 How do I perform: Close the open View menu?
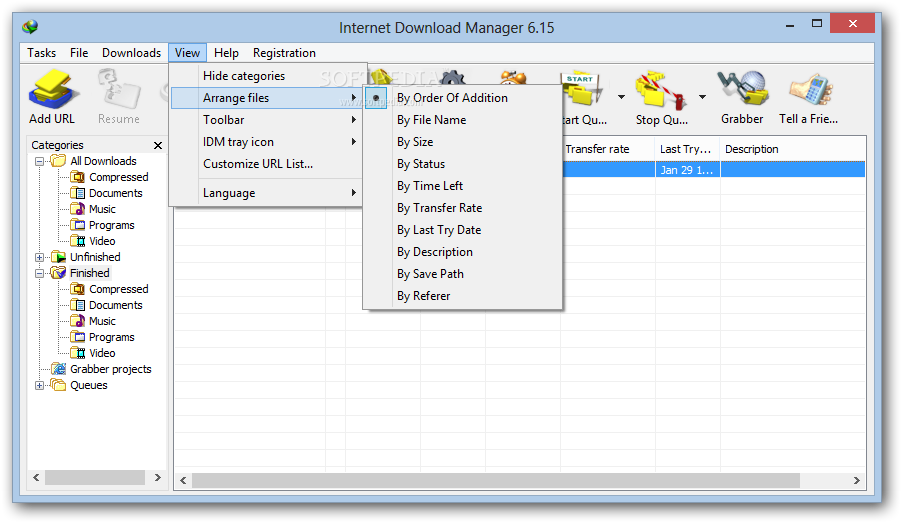pyautogui.click(x=188, y=53)
